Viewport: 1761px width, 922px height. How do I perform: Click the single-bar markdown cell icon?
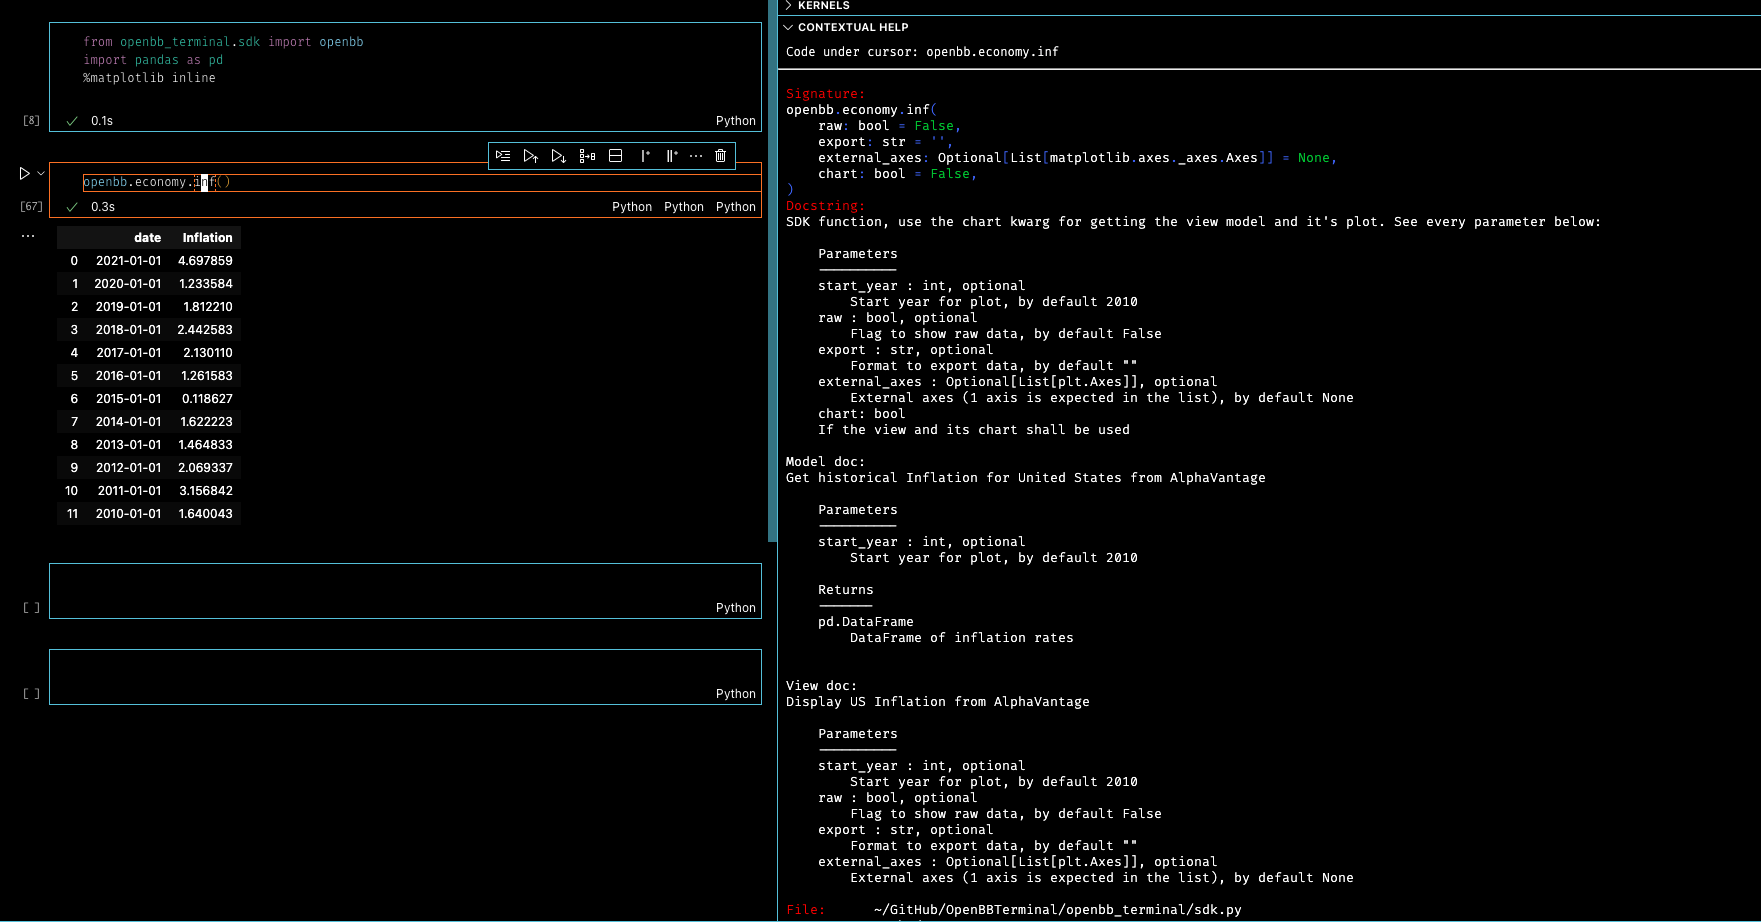tap(645, 156)
